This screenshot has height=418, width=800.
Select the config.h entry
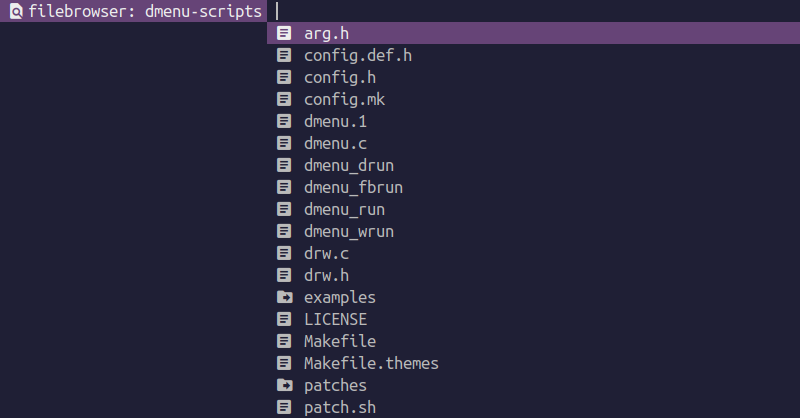533,77
